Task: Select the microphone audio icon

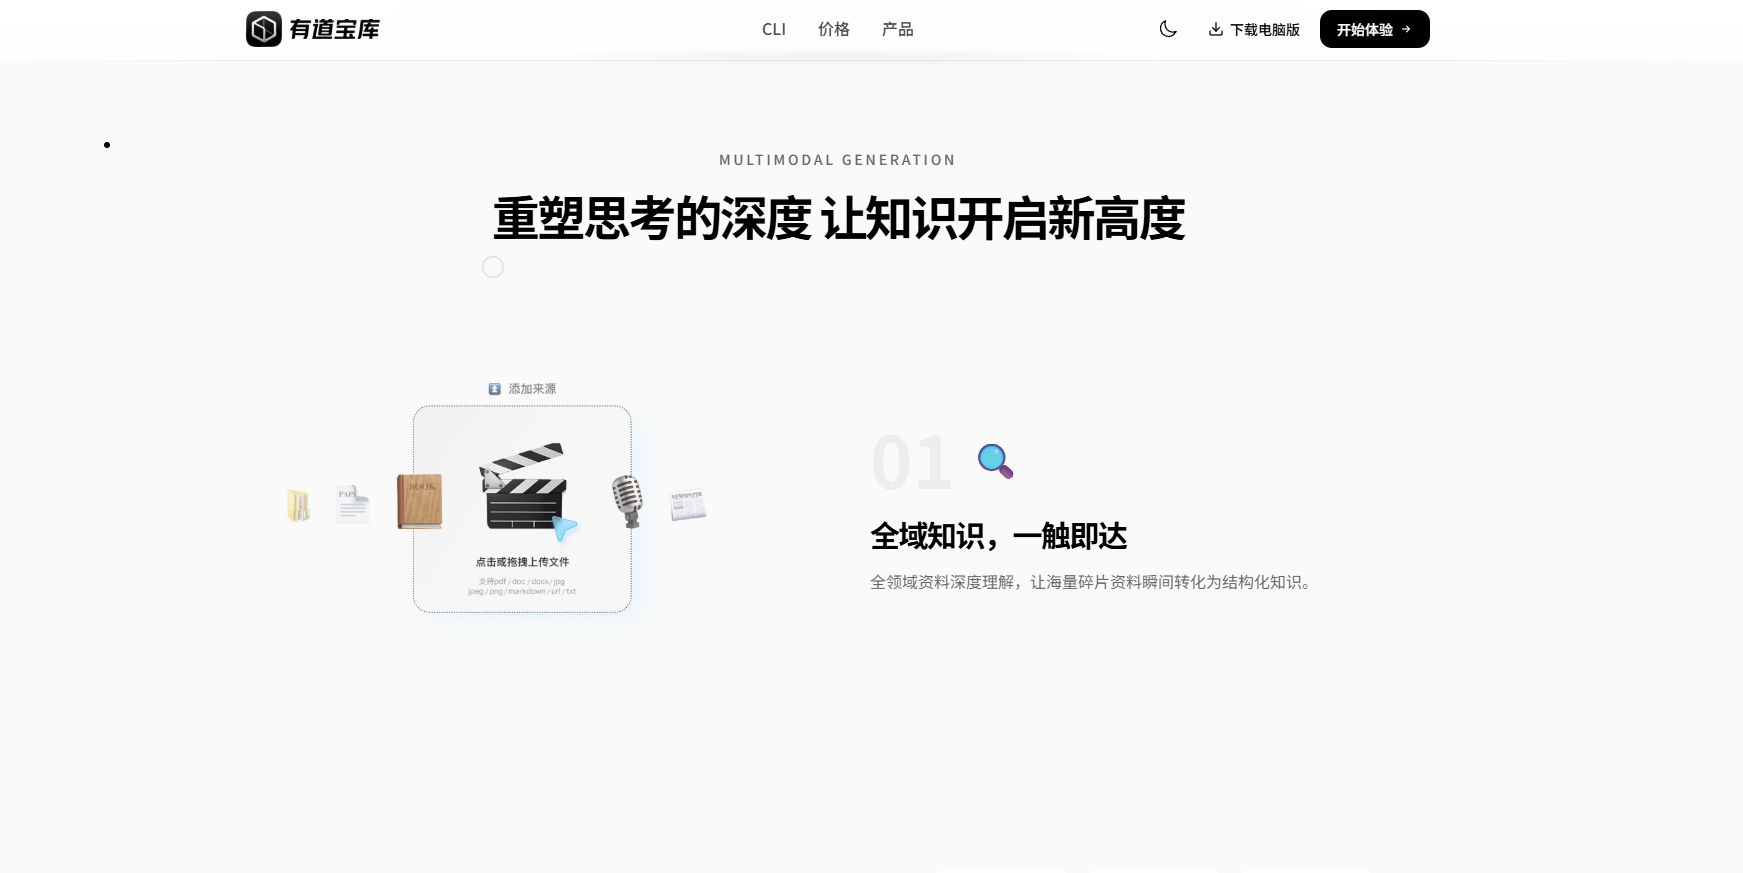Action: click(627, 501)
